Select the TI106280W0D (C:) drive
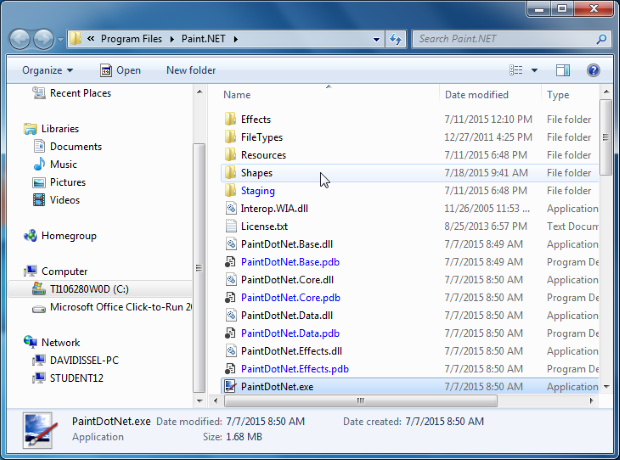The image size is (620, 460). [89, 290]
